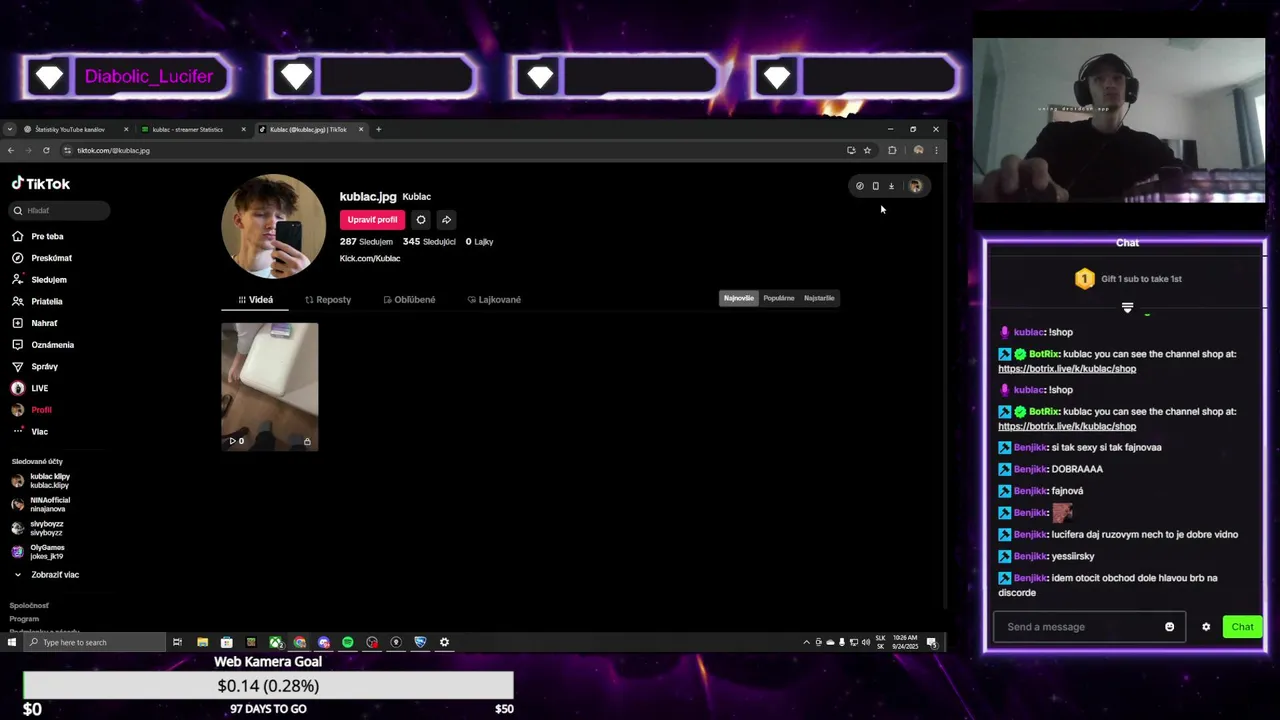
Task: Close the Kublac TikTok browser tab
Action: (361, 129)
